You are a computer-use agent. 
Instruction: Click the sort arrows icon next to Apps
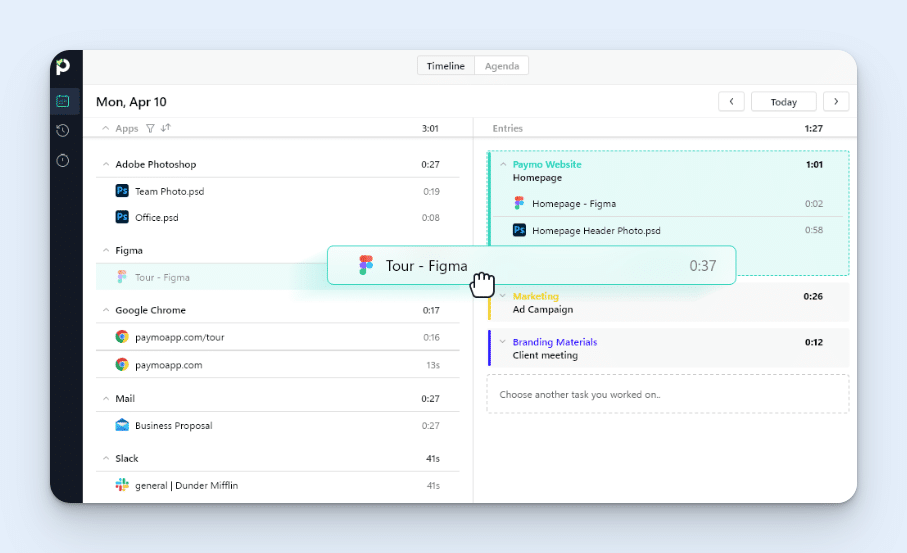click(x=165, y=128)
